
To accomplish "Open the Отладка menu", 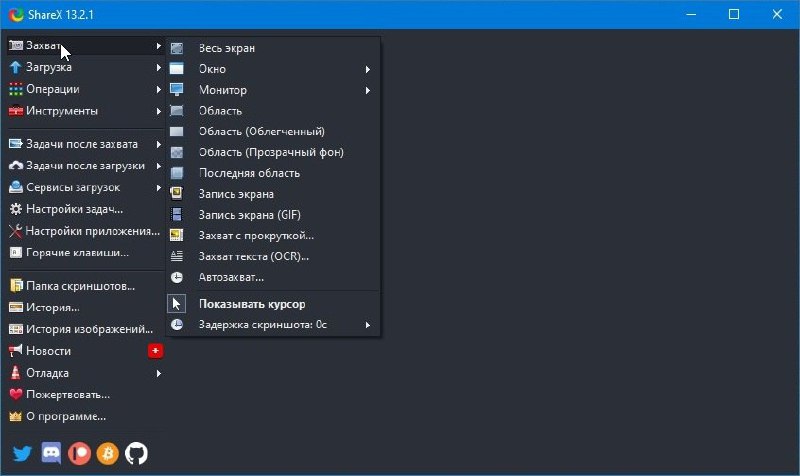I will (85, 373).
